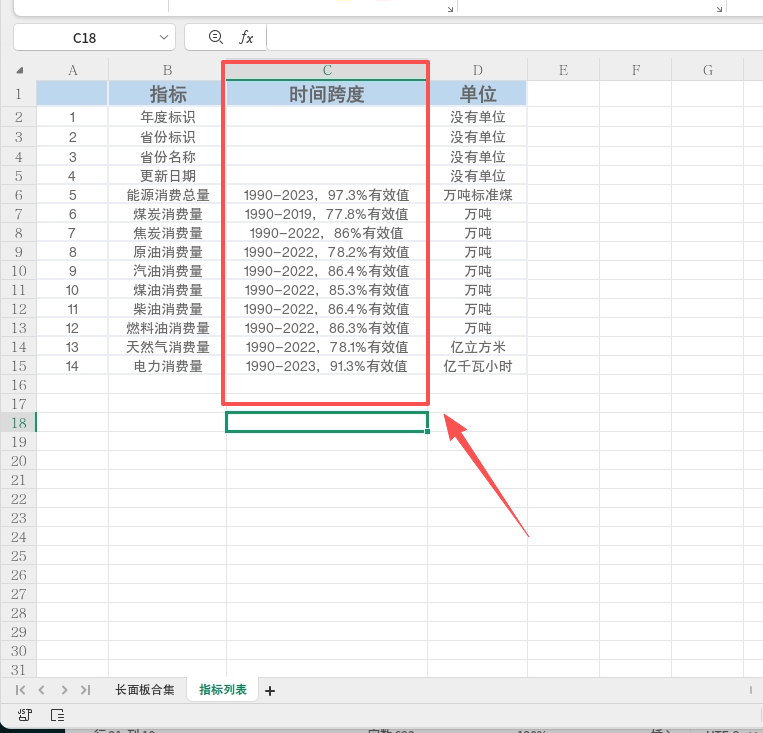Select the 亿立方米 unit cell
The height and width of the screenshot is (733, 763).
[478, 347]
